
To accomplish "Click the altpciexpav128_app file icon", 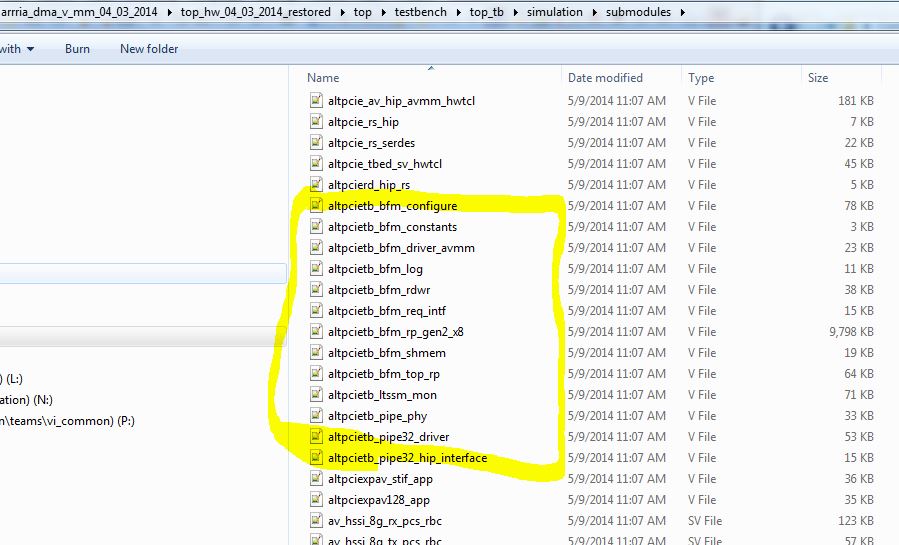I will pos(316,500).
